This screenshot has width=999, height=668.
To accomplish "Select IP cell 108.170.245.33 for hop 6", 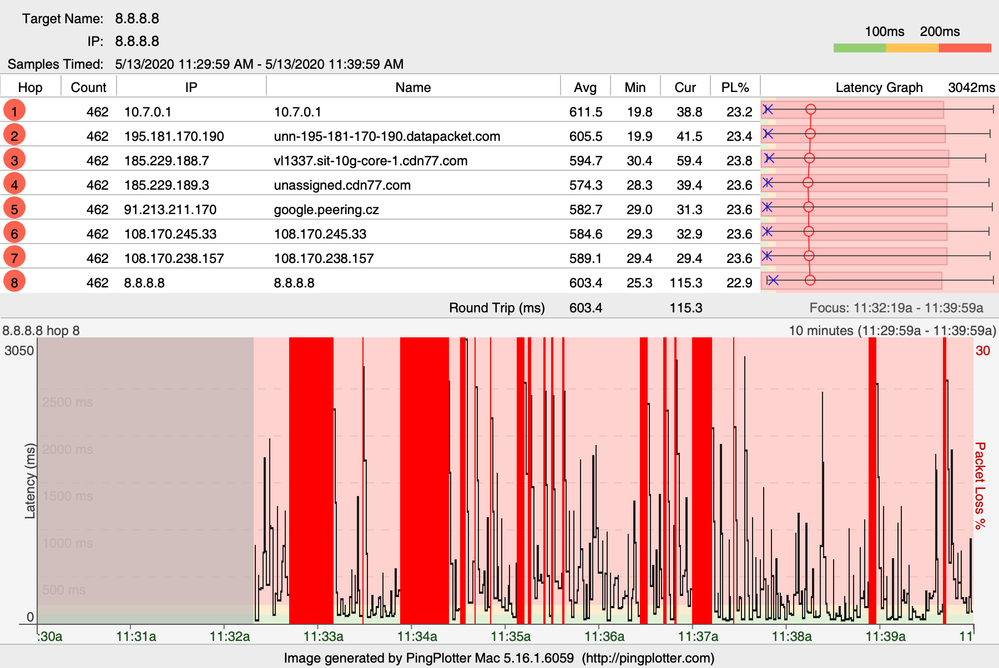I will tap(170, 234).
